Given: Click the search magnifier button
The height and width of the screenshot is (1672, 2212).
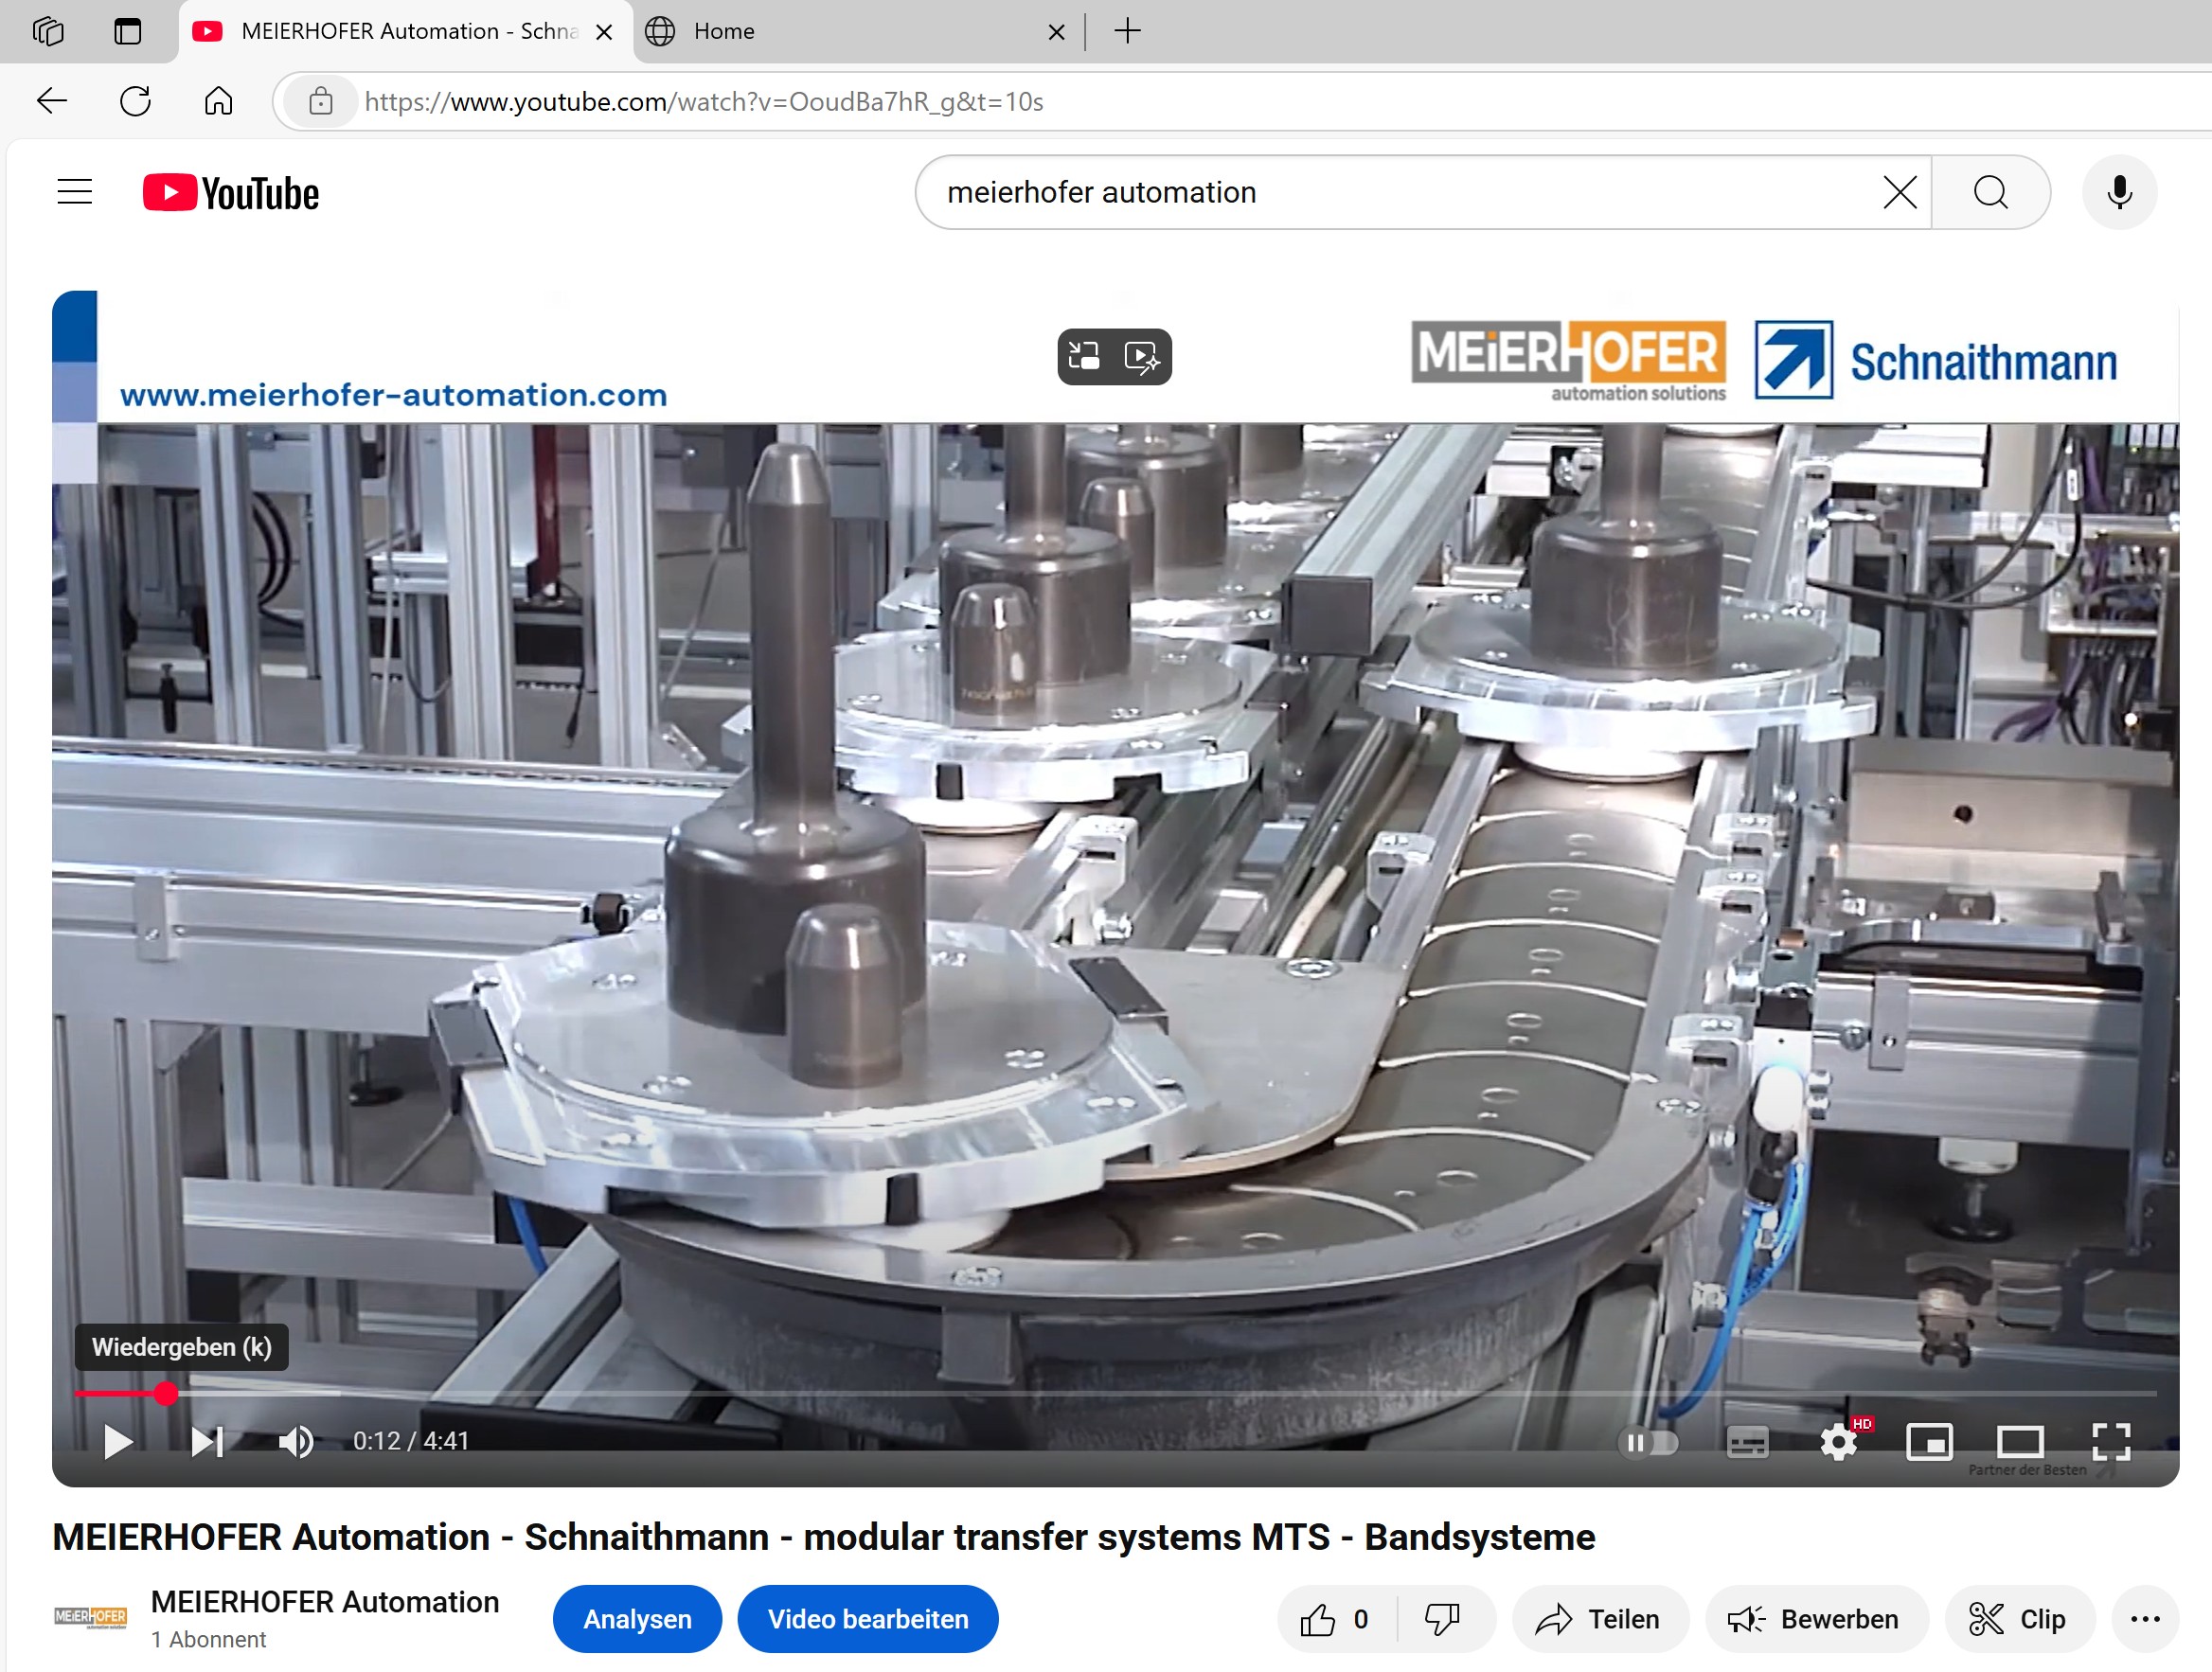Looking at the screenshot, I should pyautogui.click(x=1990, y=192).
